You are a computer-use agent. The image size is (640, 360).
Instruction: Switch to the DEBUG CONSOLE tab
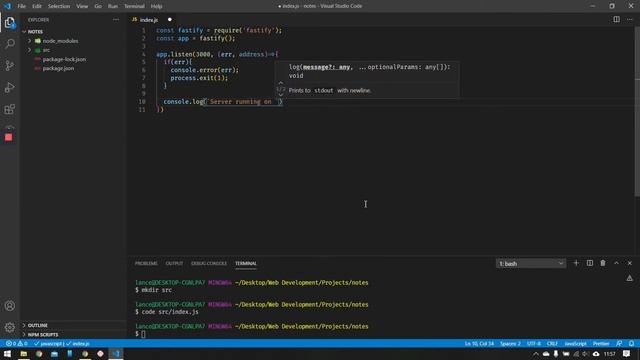tap(209, 263)
